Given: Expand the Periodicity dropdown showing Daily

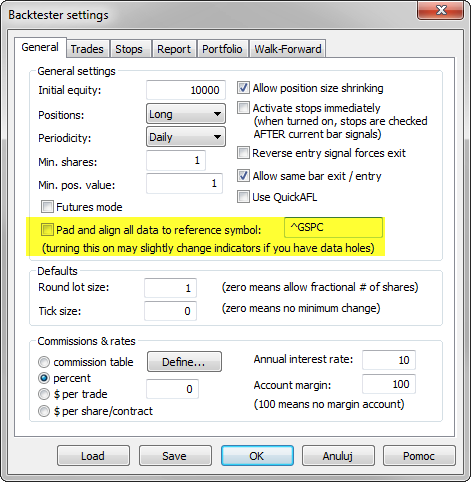Looking at the screenshot, I should (186, 137).
